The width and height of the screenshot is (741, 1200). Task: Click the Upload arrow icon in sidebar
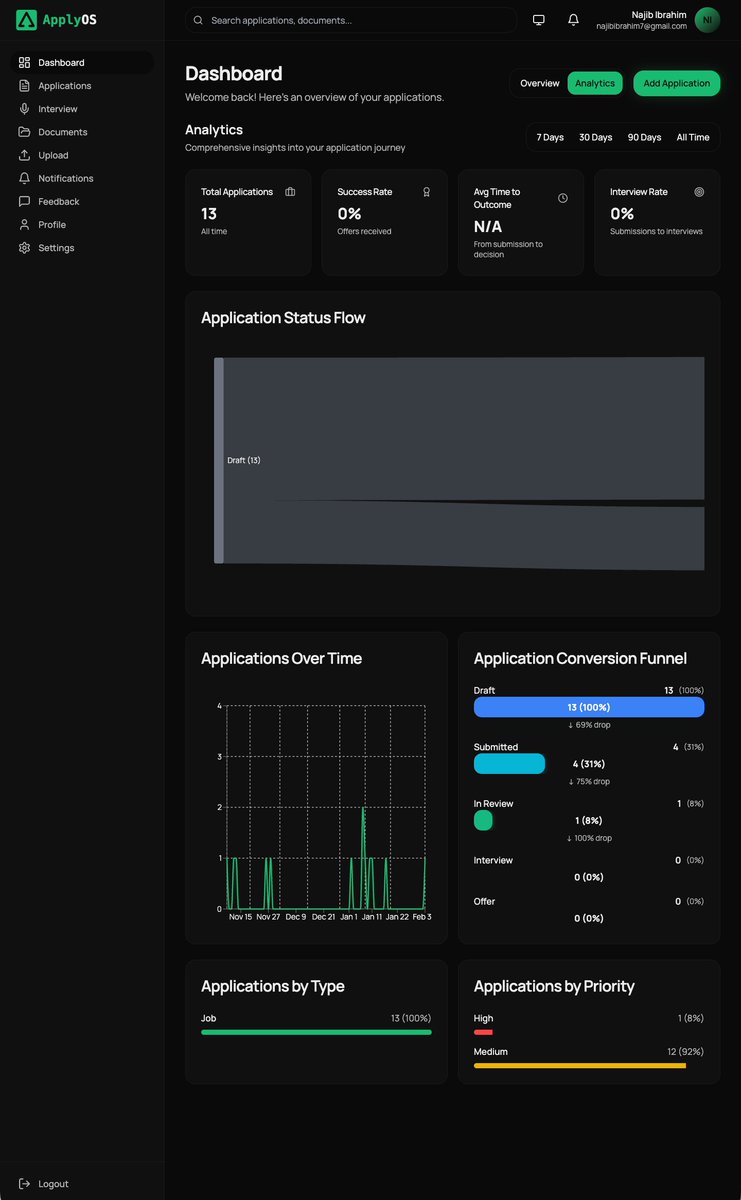(x=25, y=155)
